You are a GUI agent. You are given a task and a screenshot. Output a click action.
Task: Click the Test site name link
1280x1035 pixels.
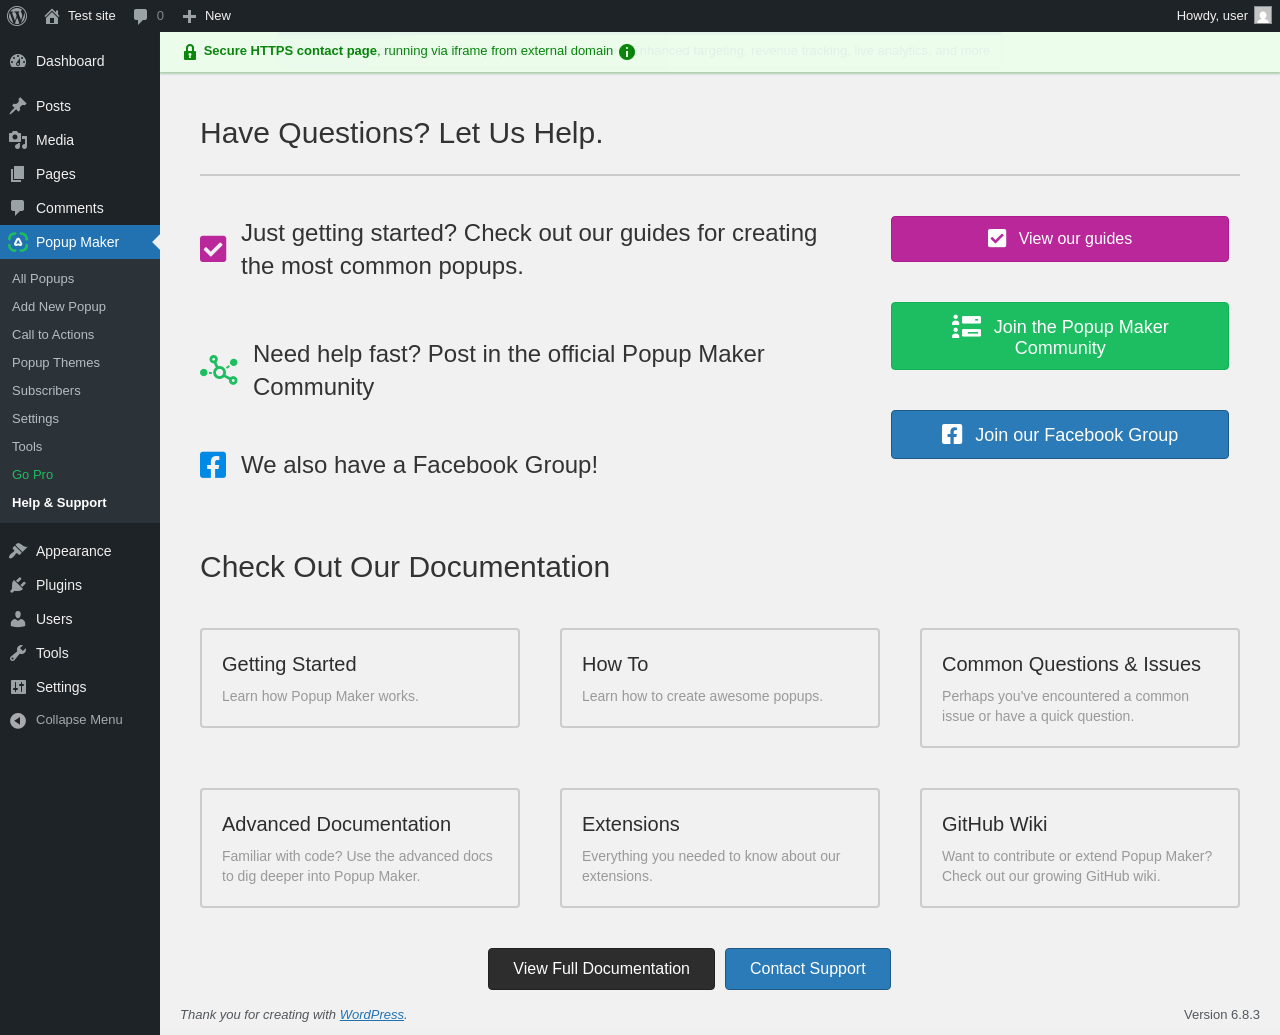[92, 16]
